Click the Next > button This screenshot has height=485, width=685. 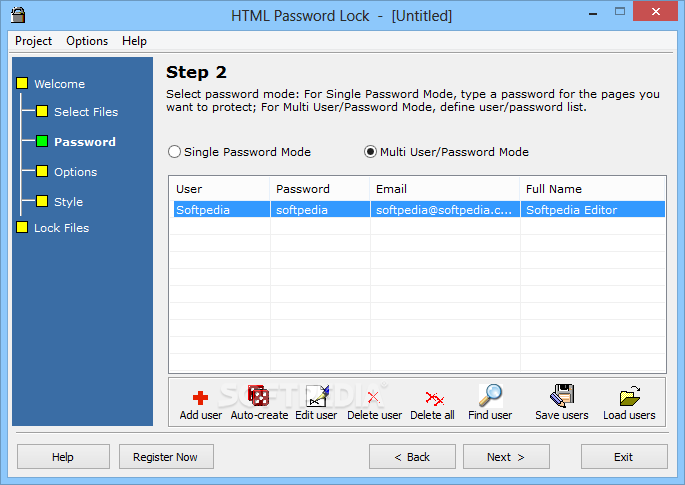[506, 457]
